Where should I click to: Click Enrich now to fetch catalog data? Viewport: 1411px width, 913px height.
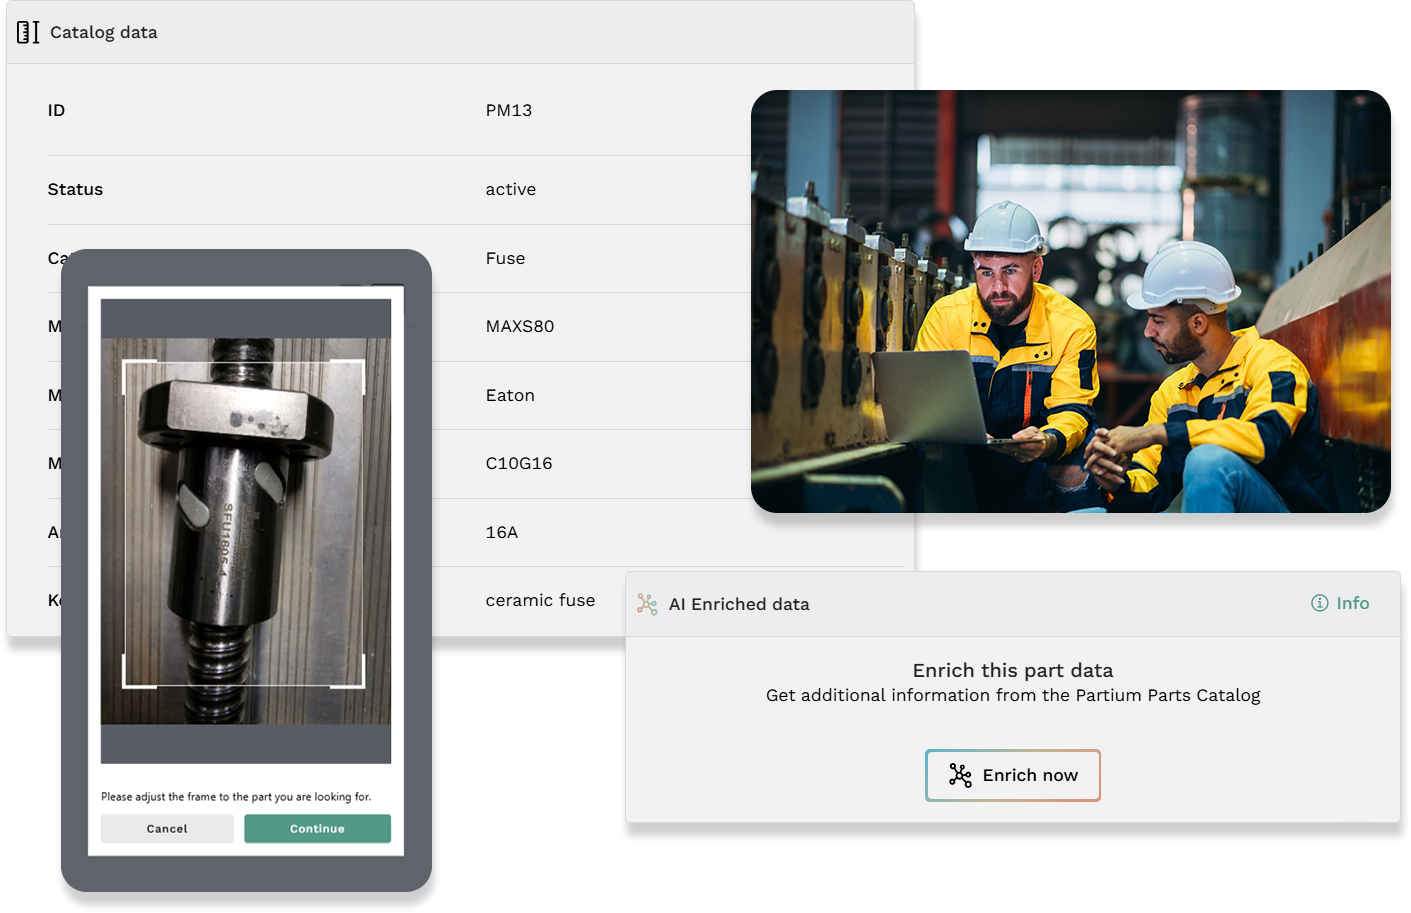[x=1012, y=775]
